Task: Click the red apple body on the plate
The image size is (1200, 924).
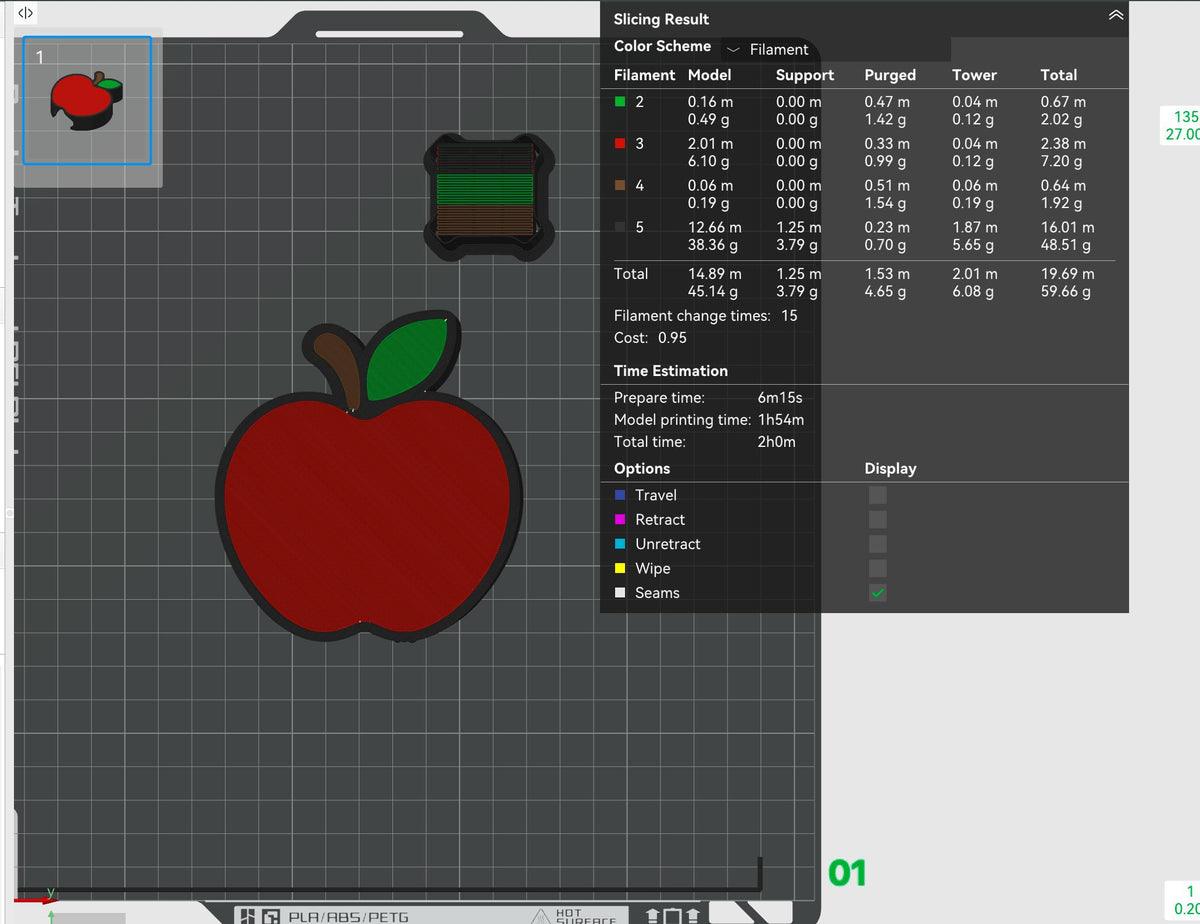Action: click(x=366, y=515)
